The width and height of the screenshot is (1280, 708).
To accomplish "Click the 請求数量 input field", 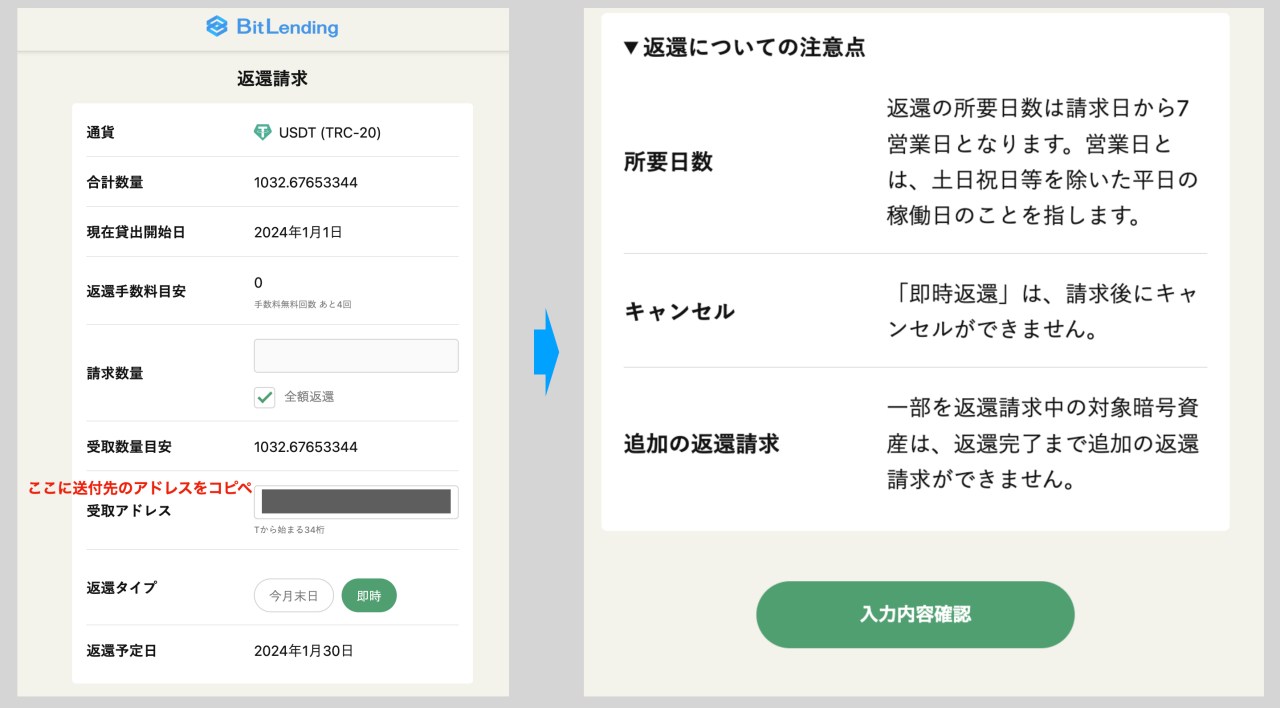I will [356, 355].
